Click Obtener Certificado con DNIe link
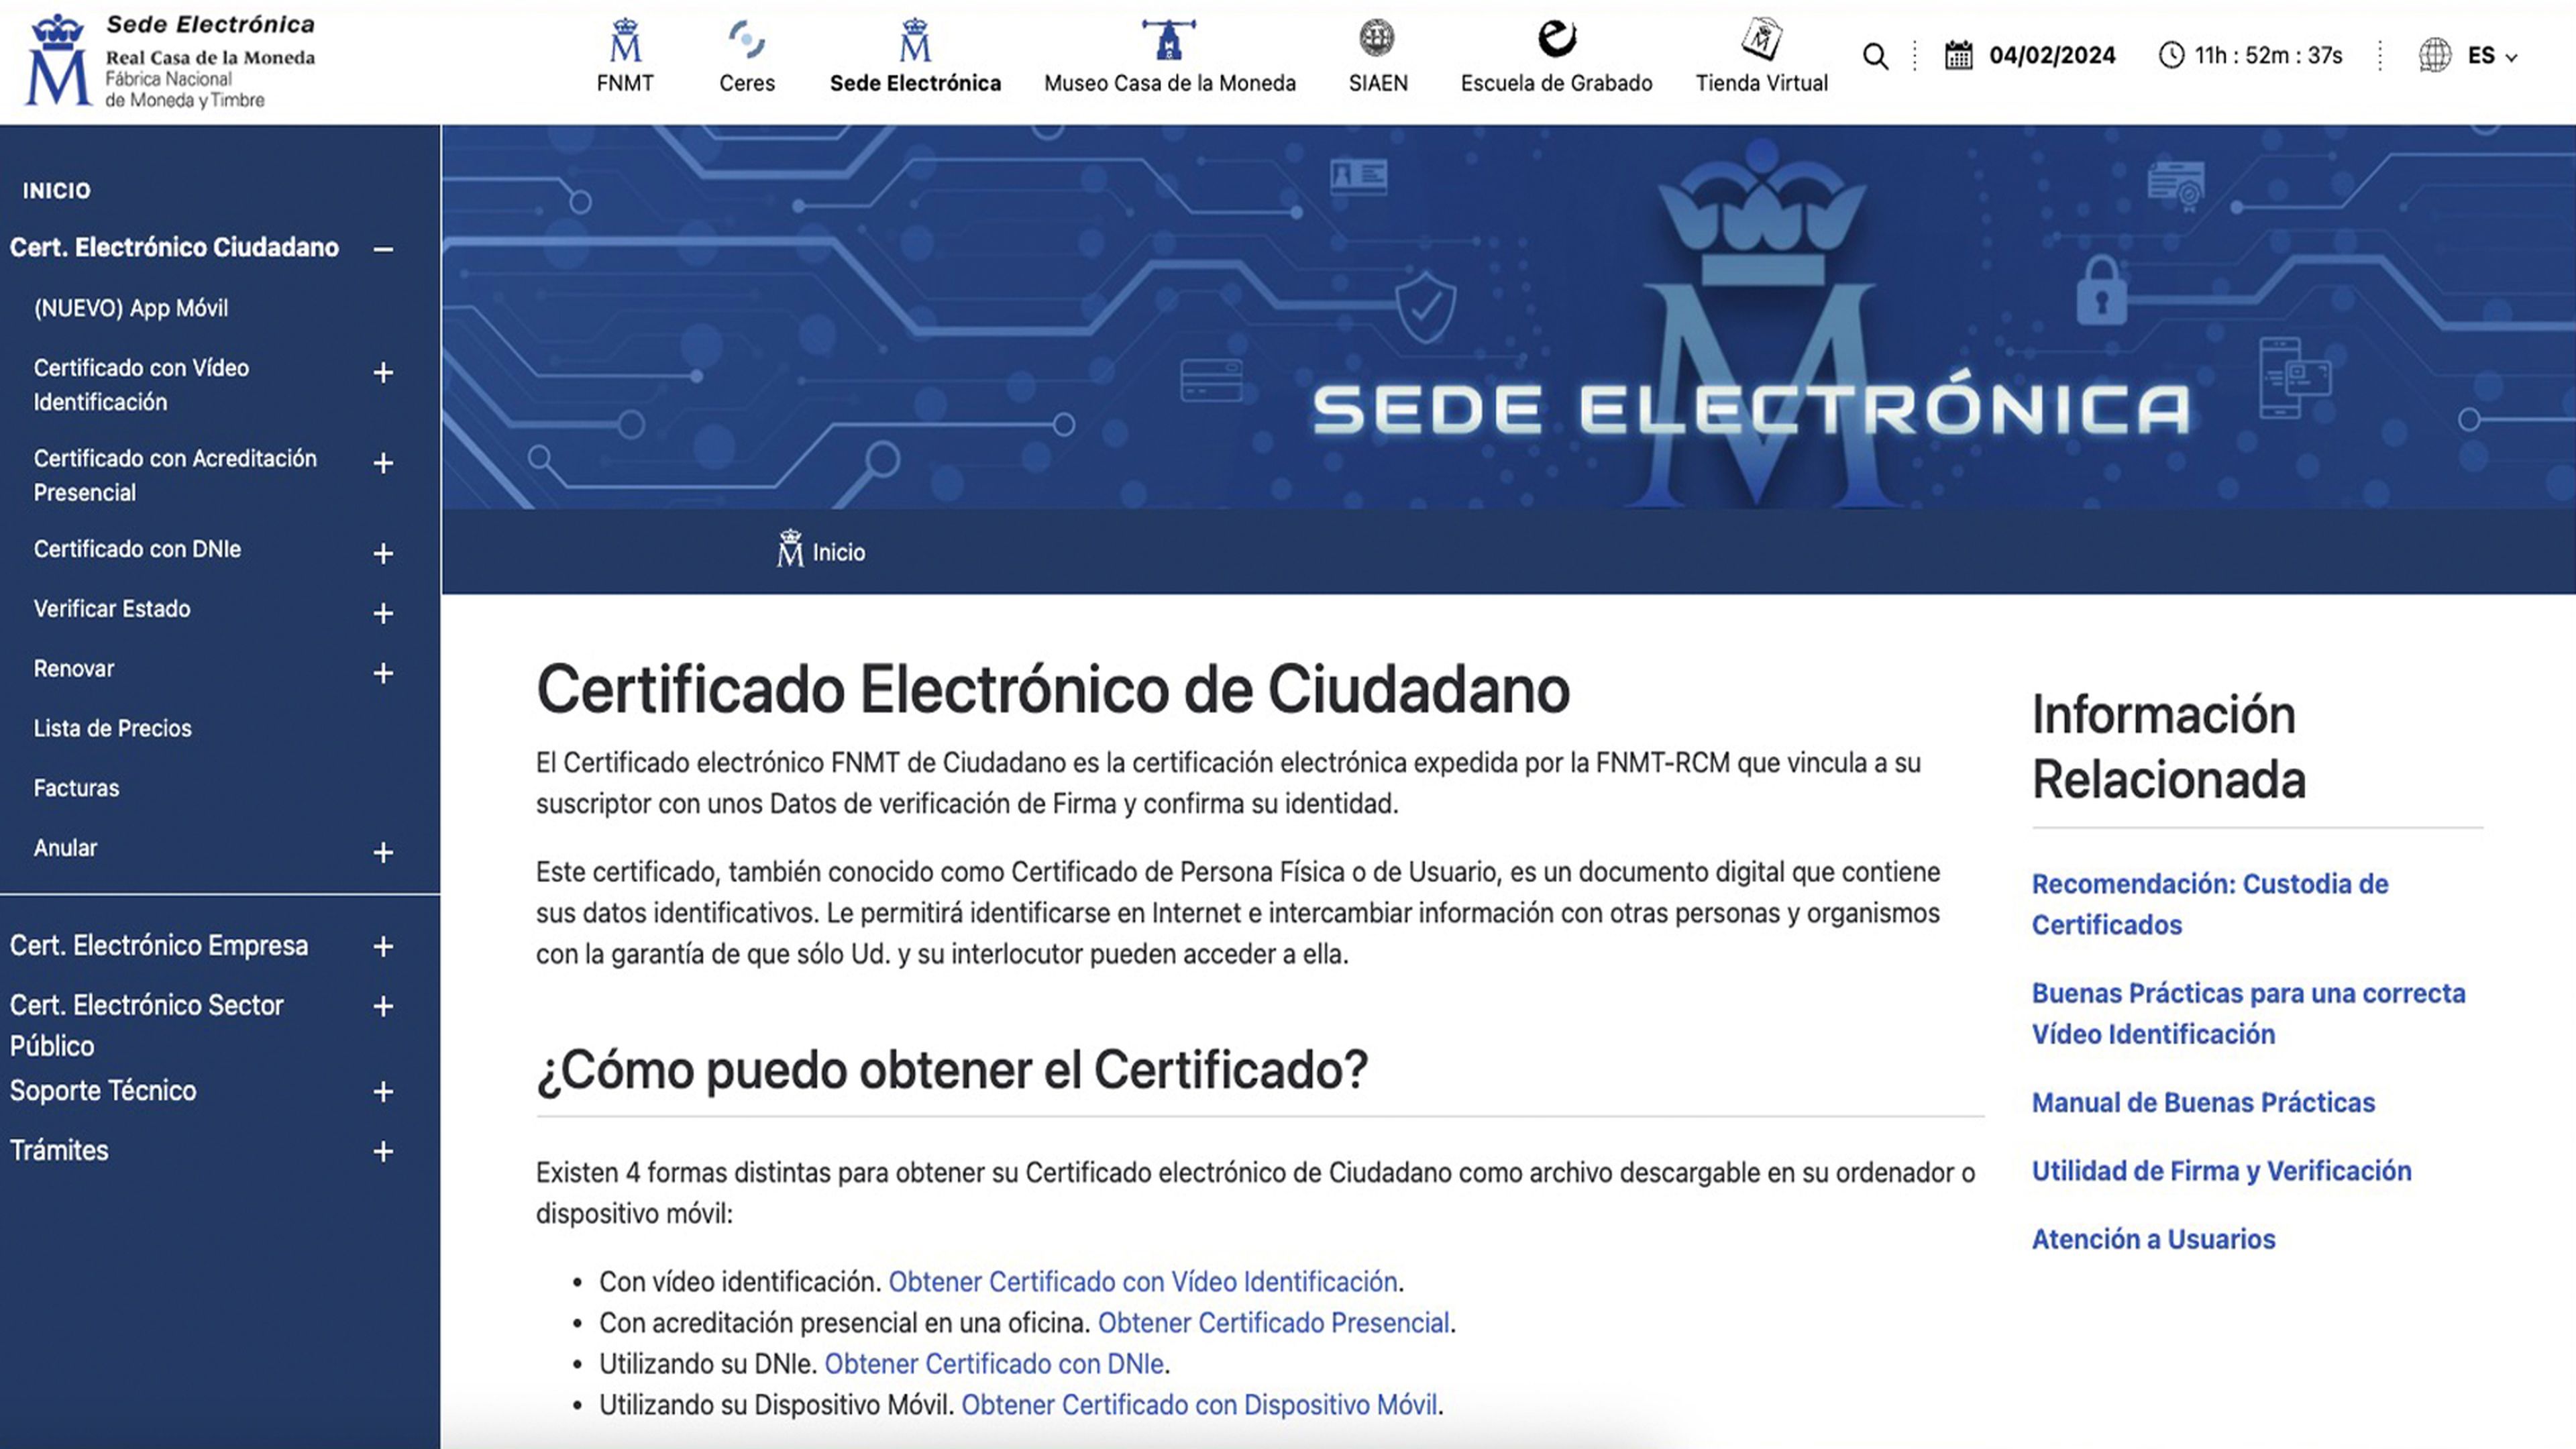 [x=994, y=1363]
